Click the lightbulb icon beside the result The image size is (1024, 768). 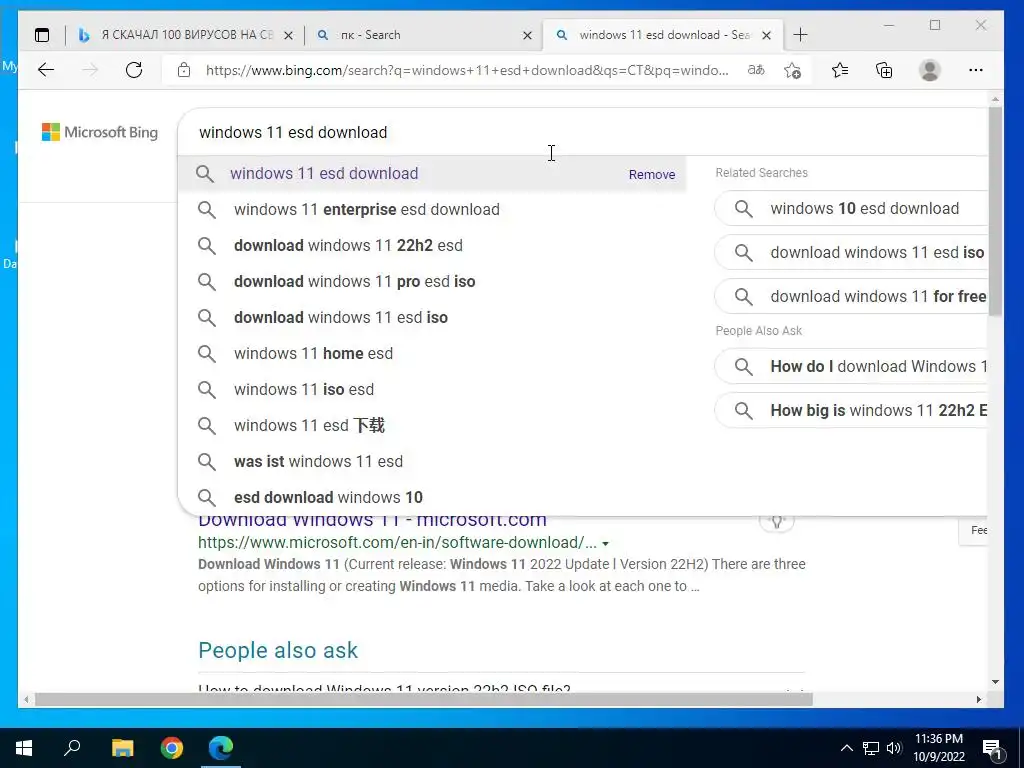click(776, 522)
